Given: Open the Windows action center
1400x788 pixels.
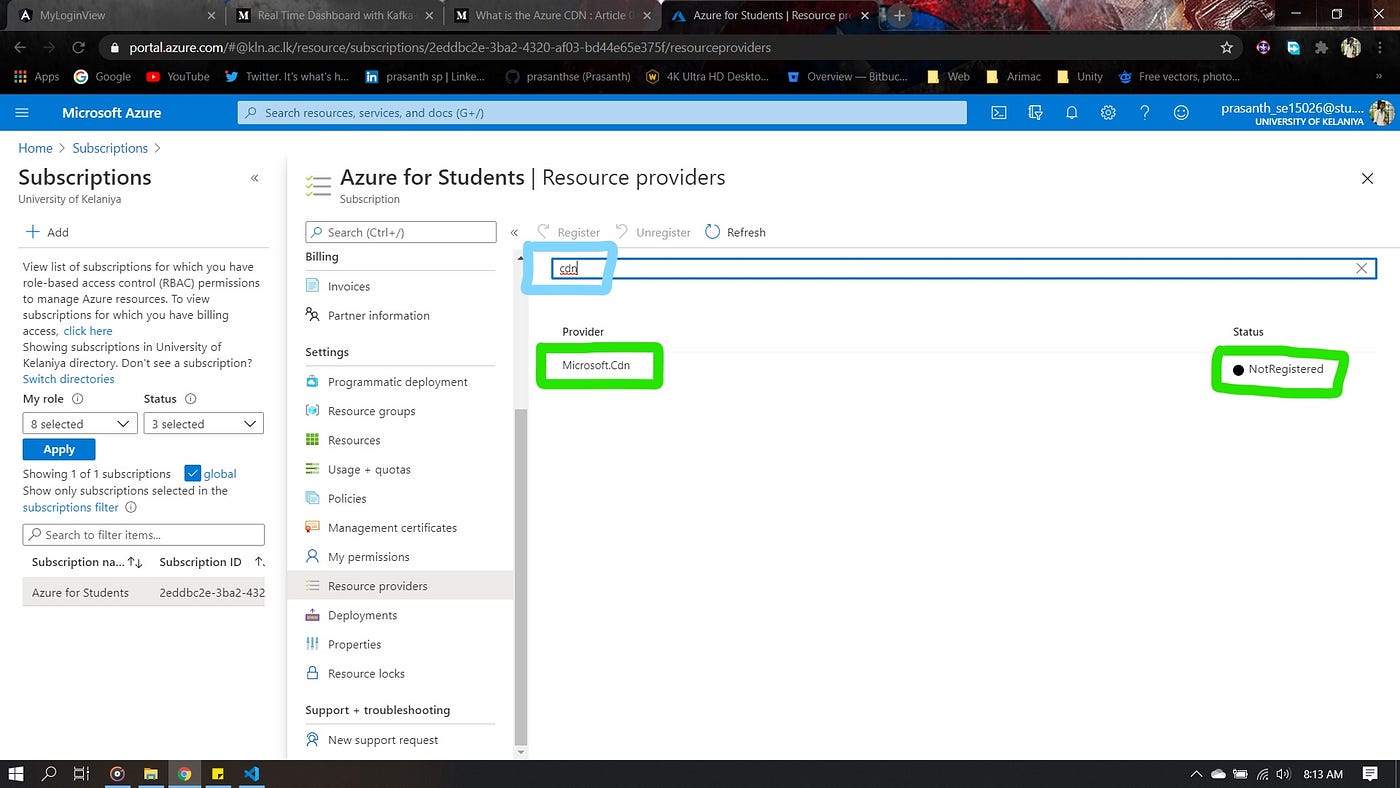Looking at the screenshot, I should click(x=1371, y=774).
